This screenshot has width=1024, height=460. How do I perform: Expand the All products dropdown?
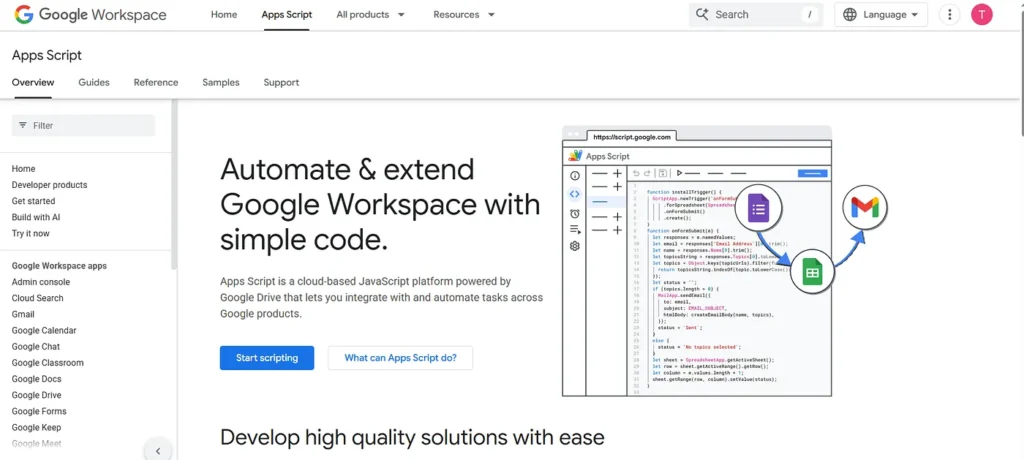coord(370,14)
